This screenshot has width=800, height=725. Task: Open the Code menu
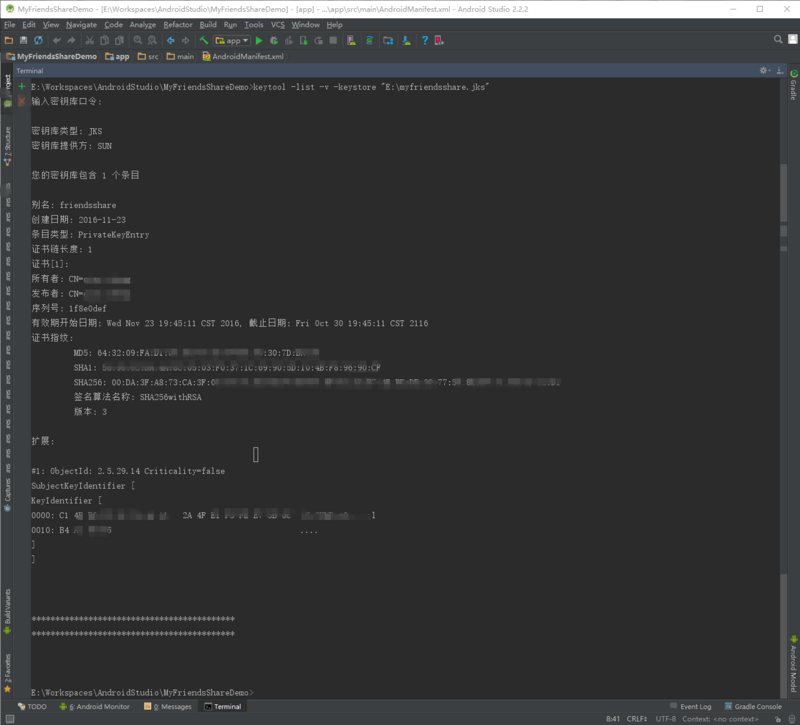coord(113,24)
